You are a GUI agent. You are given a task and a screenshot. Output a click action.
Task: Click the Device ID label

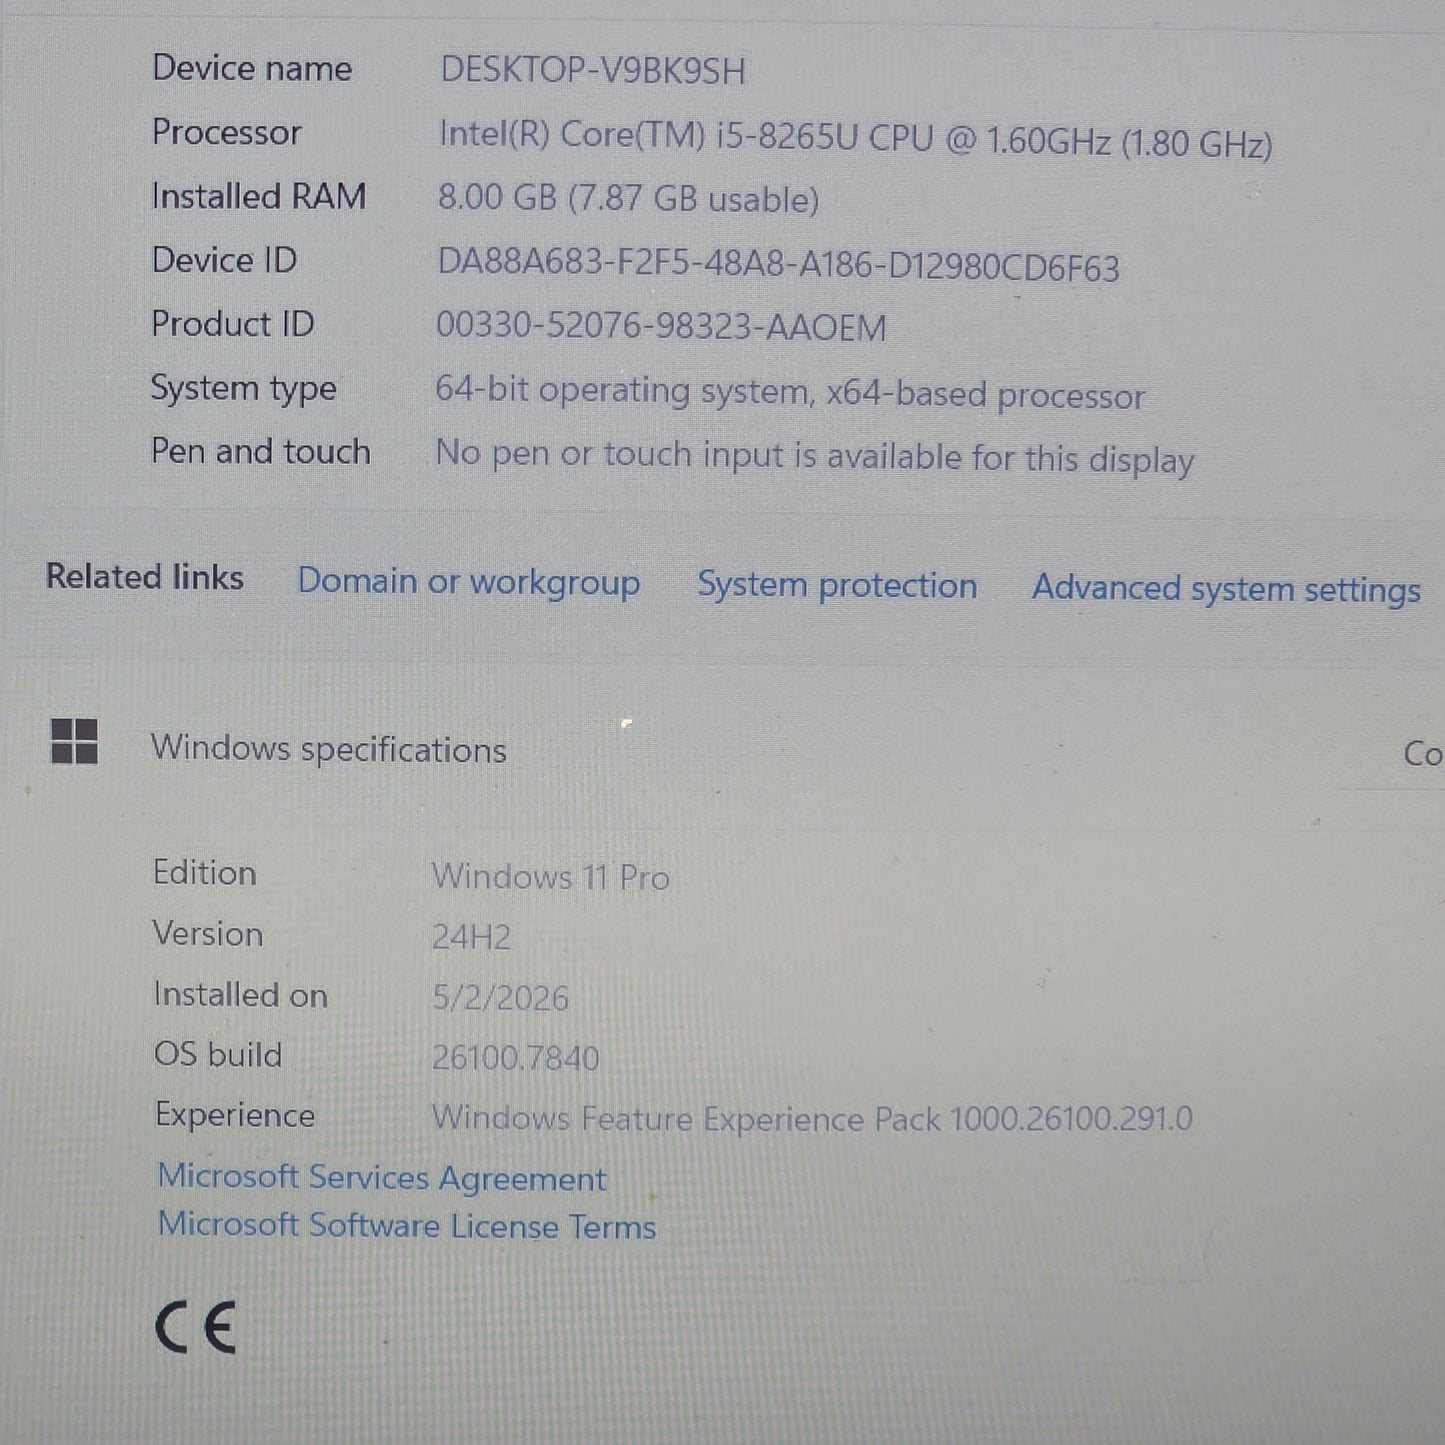pos(224,260)
